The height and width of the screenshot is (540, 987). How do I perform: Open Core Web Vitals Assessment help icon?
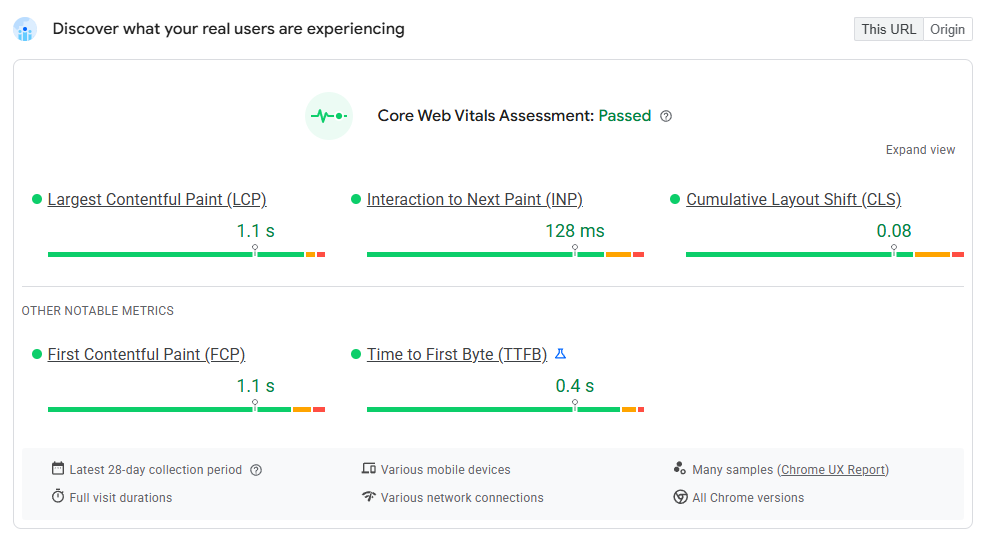(666, 116)
